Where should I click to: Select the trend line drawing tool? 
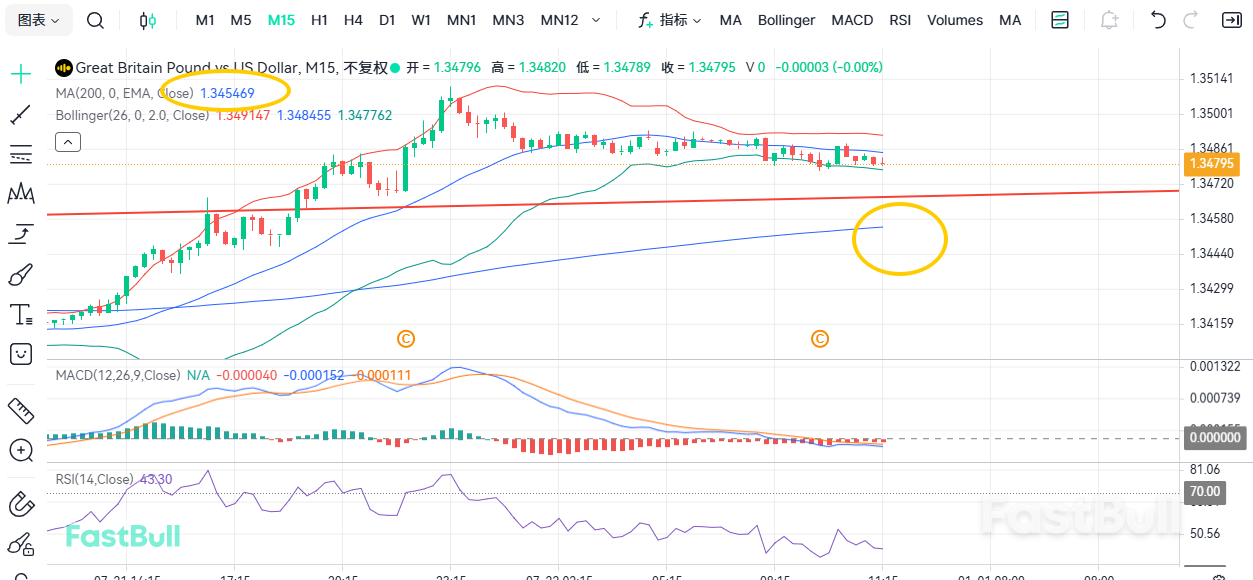(21, 116)
